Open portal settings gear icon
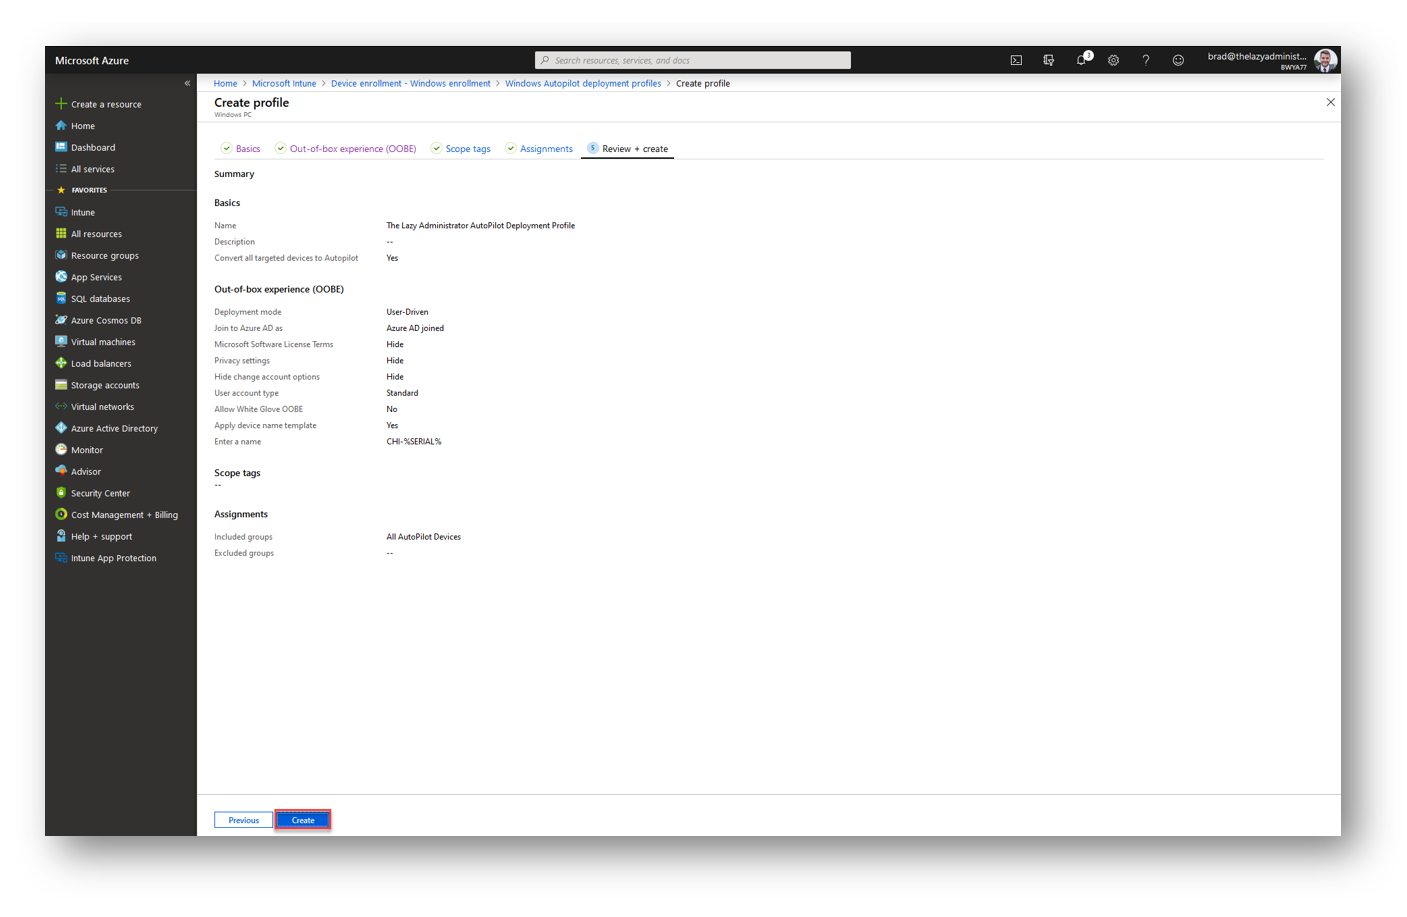Image resolution: width=1407 pixels, height=917 pixels. pos(1113,60)
